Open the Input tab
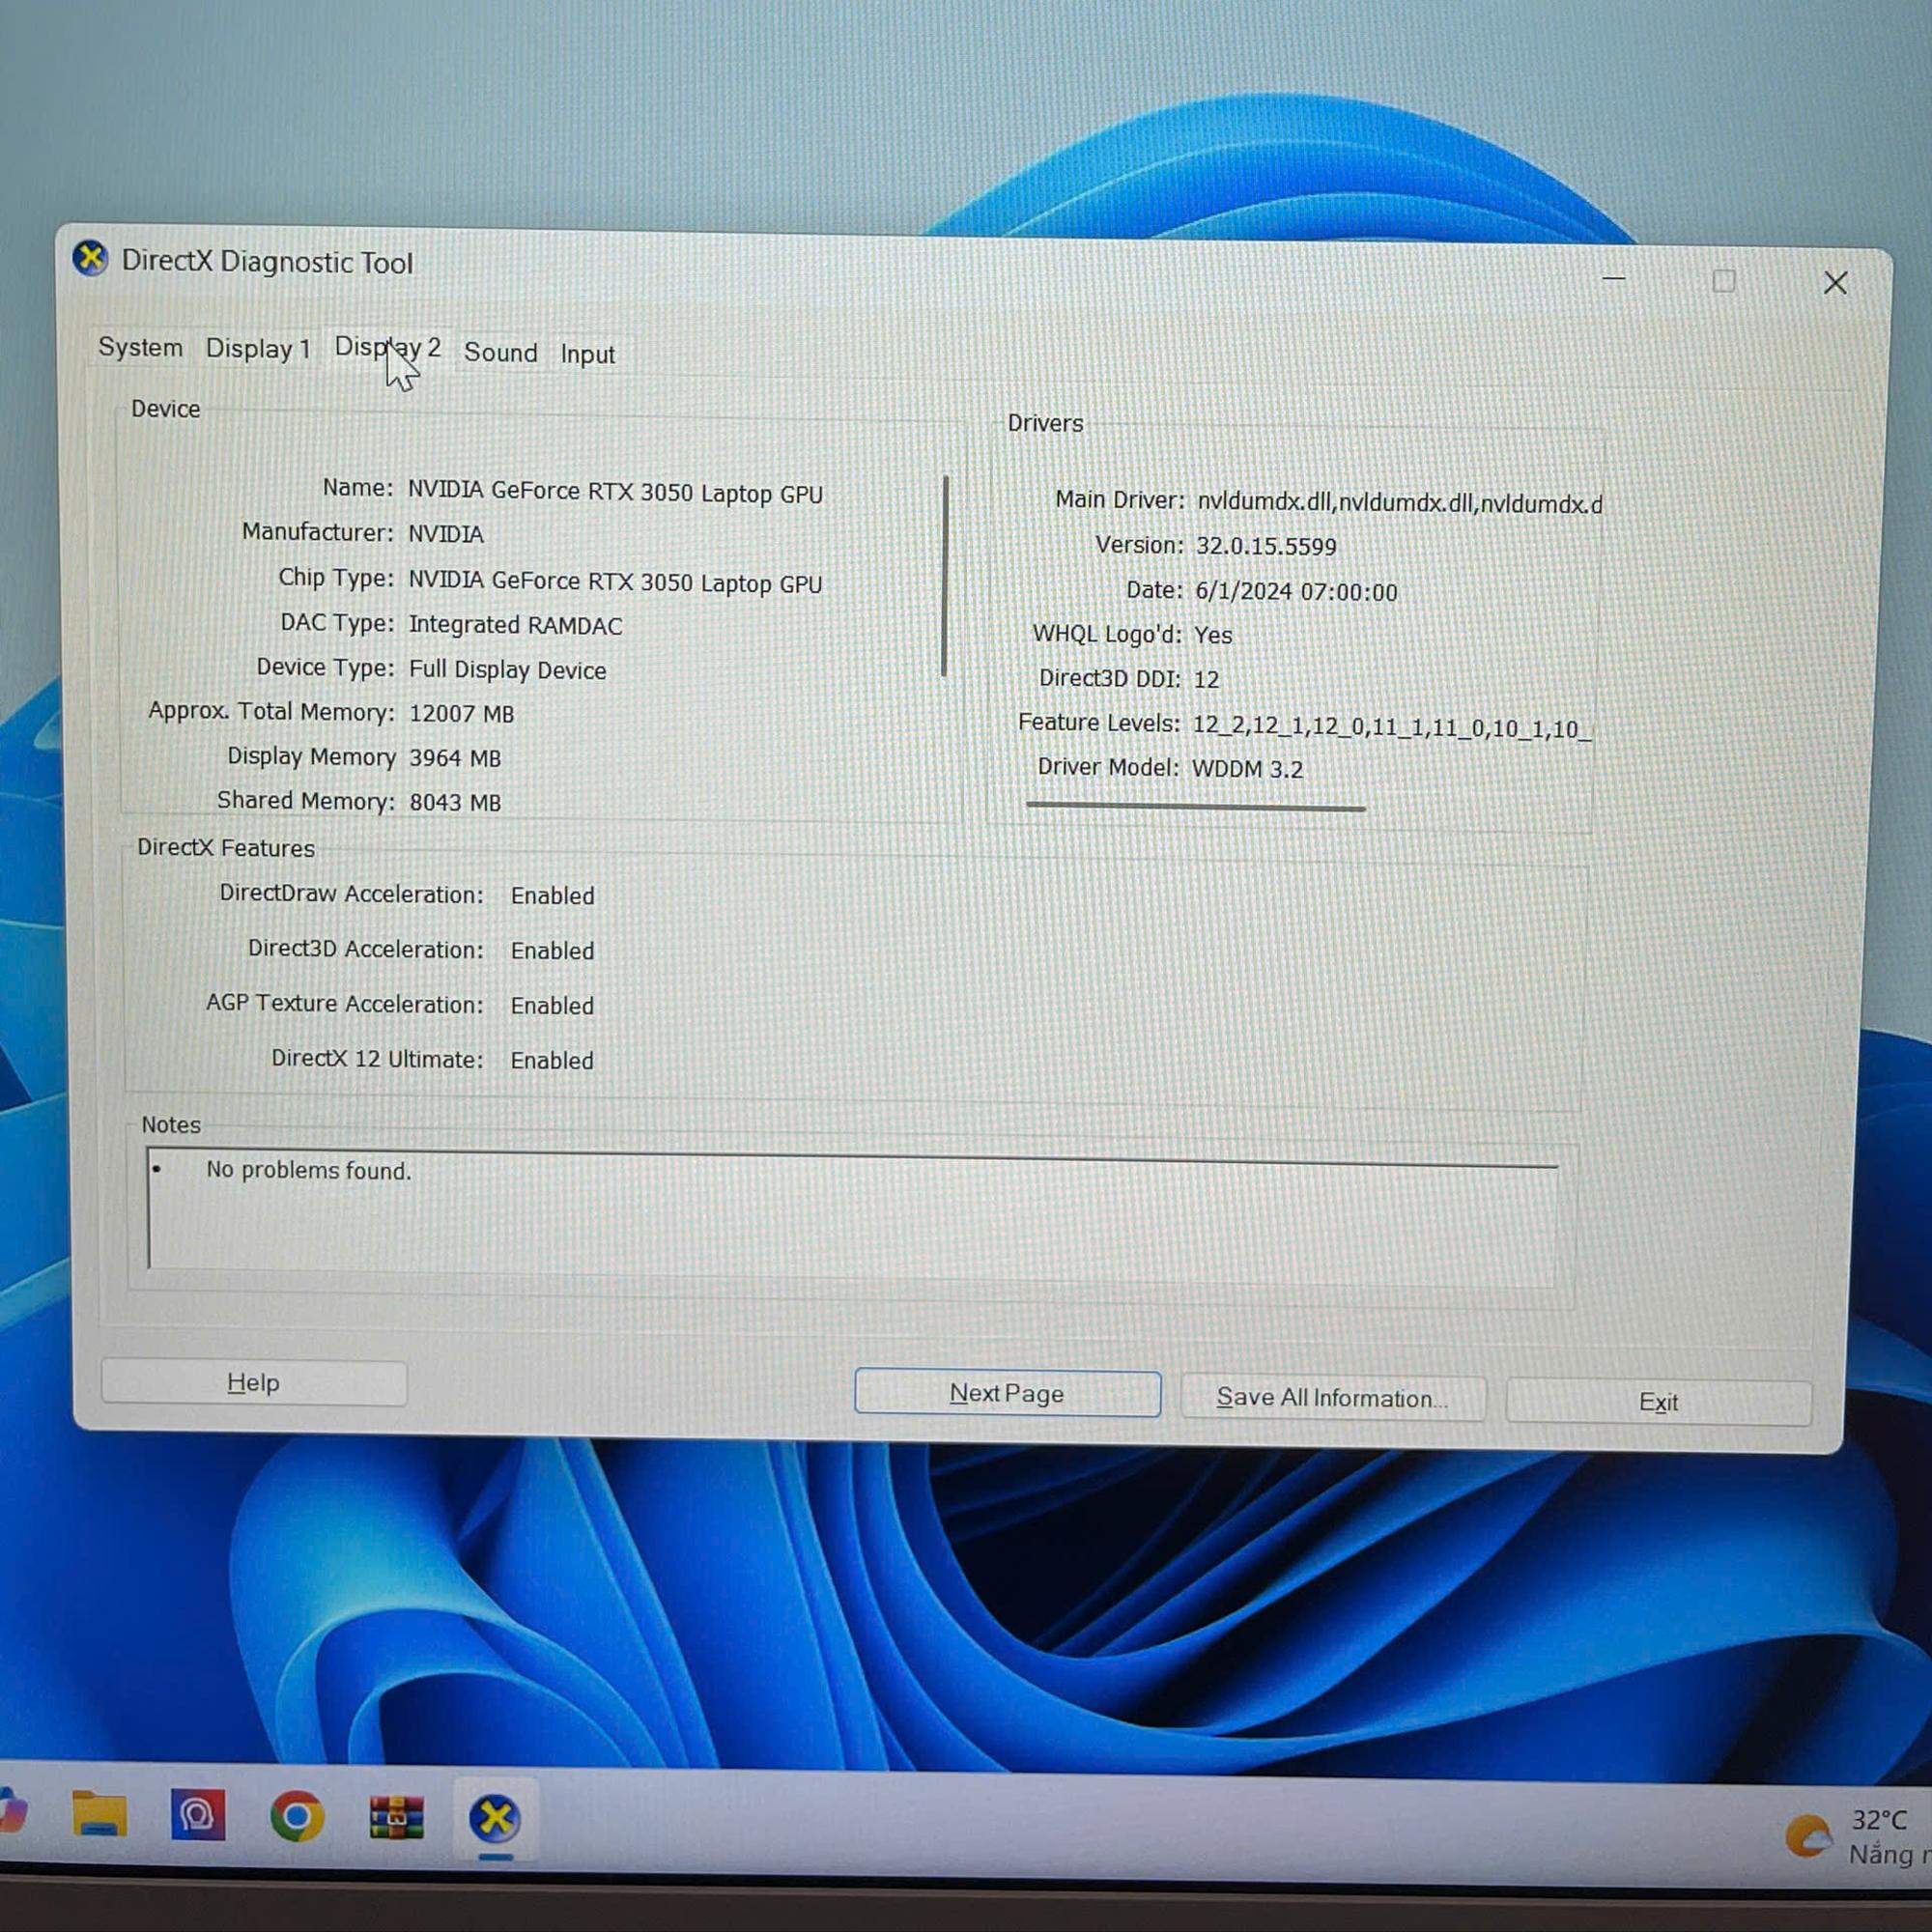Image resolution: width=1932 pixels, height=1932 pixels. [x=587, y=354]
